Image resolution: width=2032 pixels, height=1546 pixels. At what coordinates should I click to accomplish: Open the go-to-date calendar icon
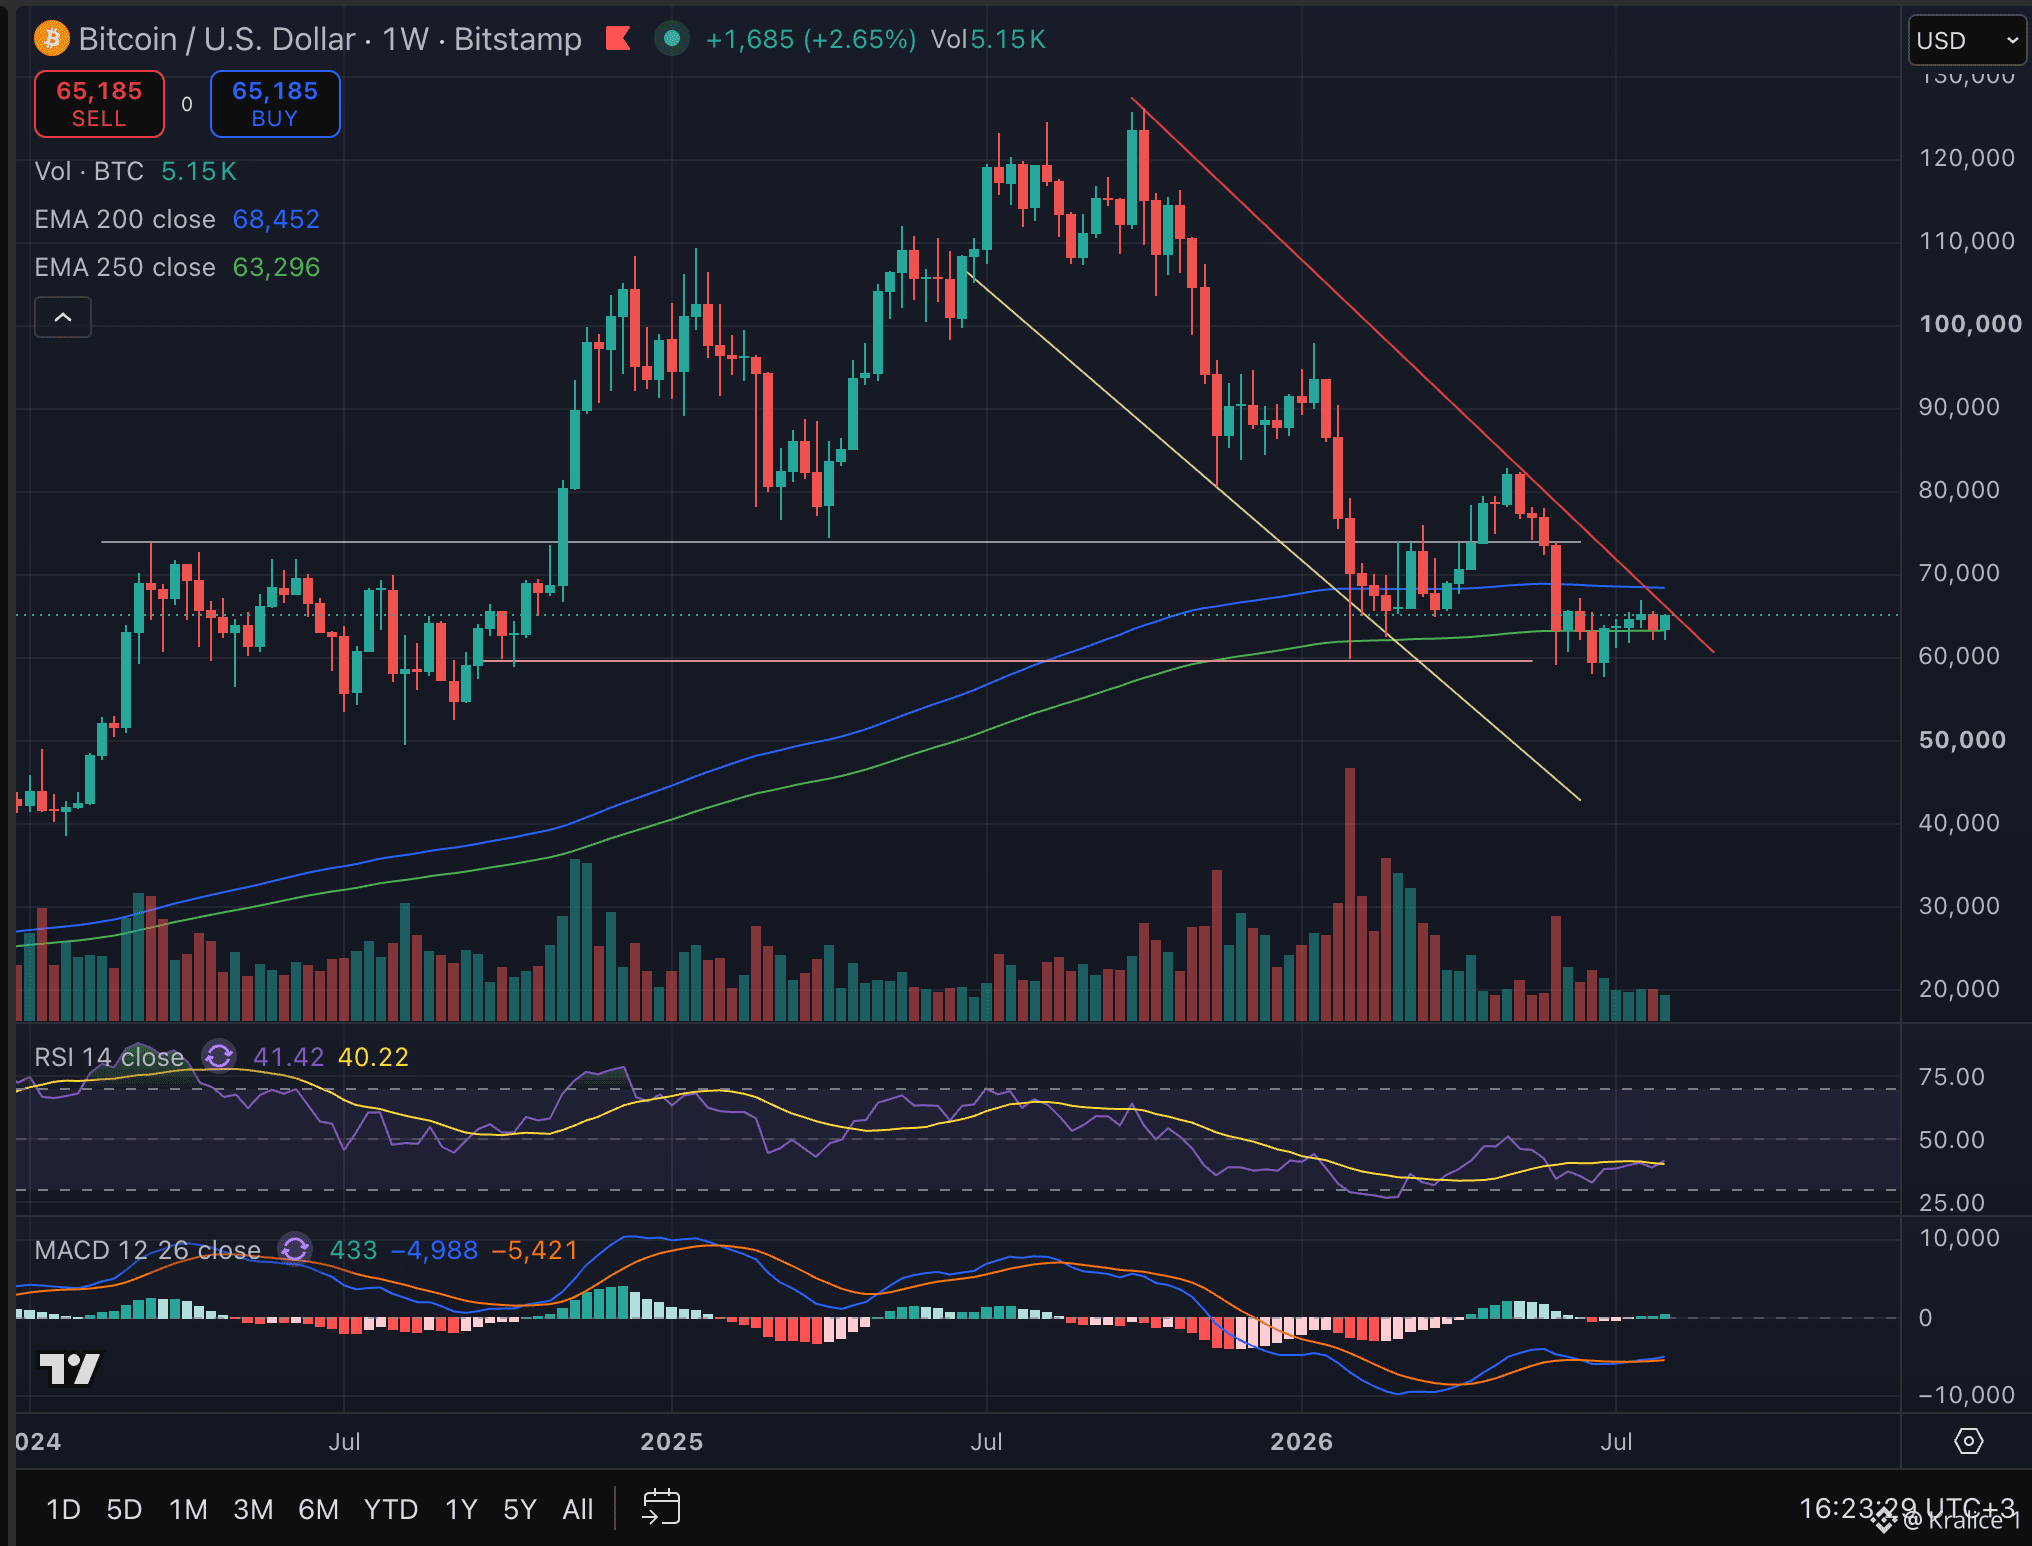pyautogui.click(x=661, y=1507)
